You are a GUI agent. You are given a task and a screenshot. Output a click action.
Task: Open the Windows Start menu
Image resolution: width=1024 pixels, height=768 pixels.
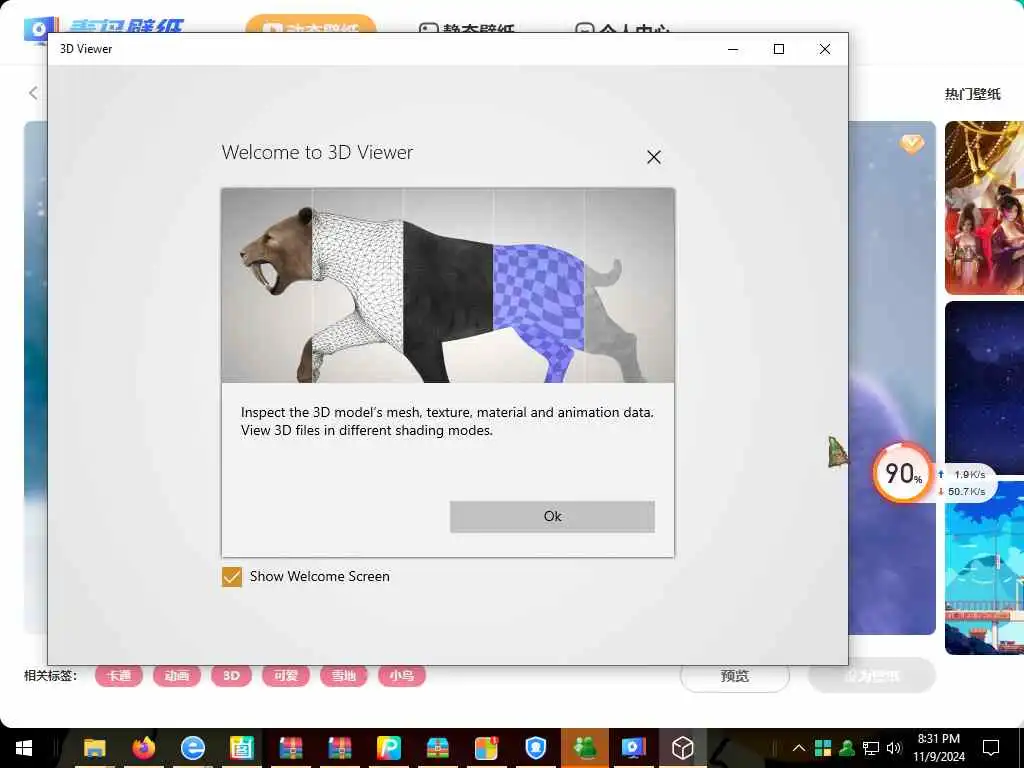click(x=24, y=748)
